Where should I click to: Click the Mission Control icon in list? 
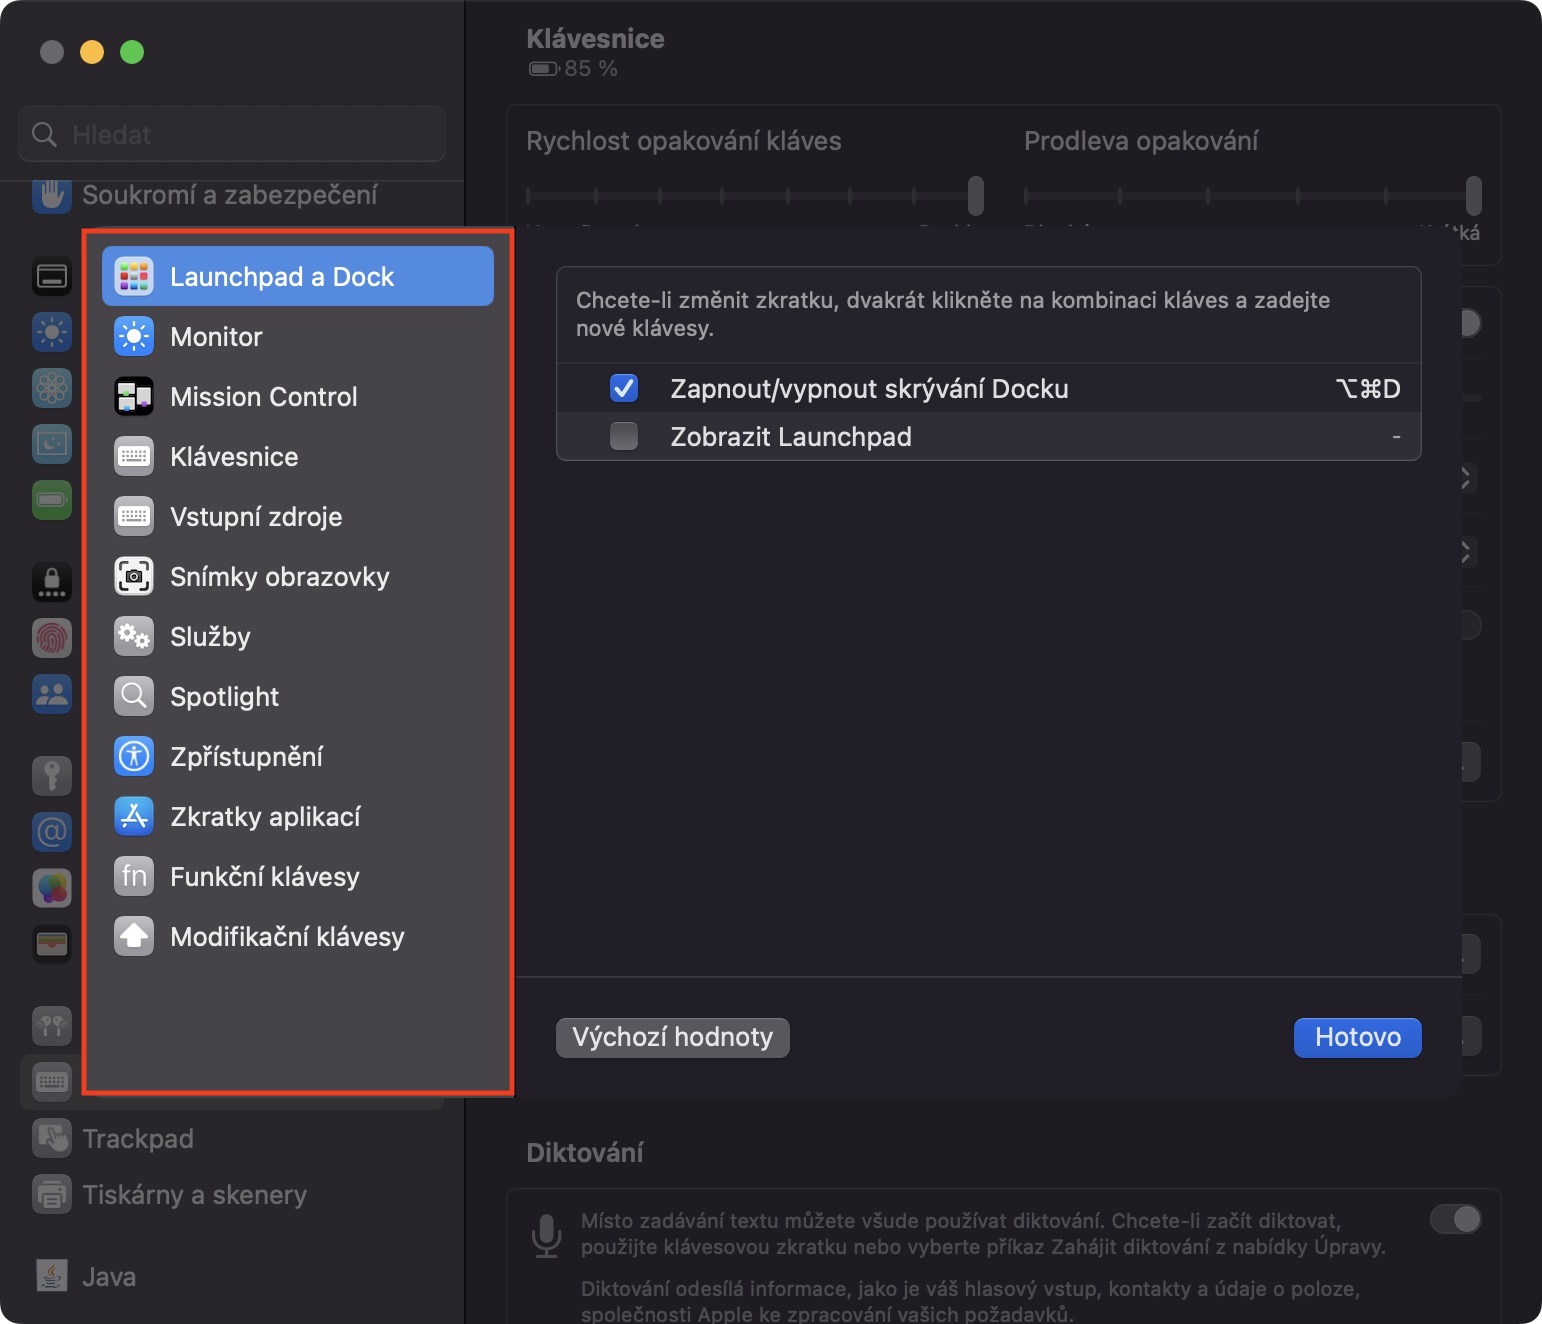(134, 397)
